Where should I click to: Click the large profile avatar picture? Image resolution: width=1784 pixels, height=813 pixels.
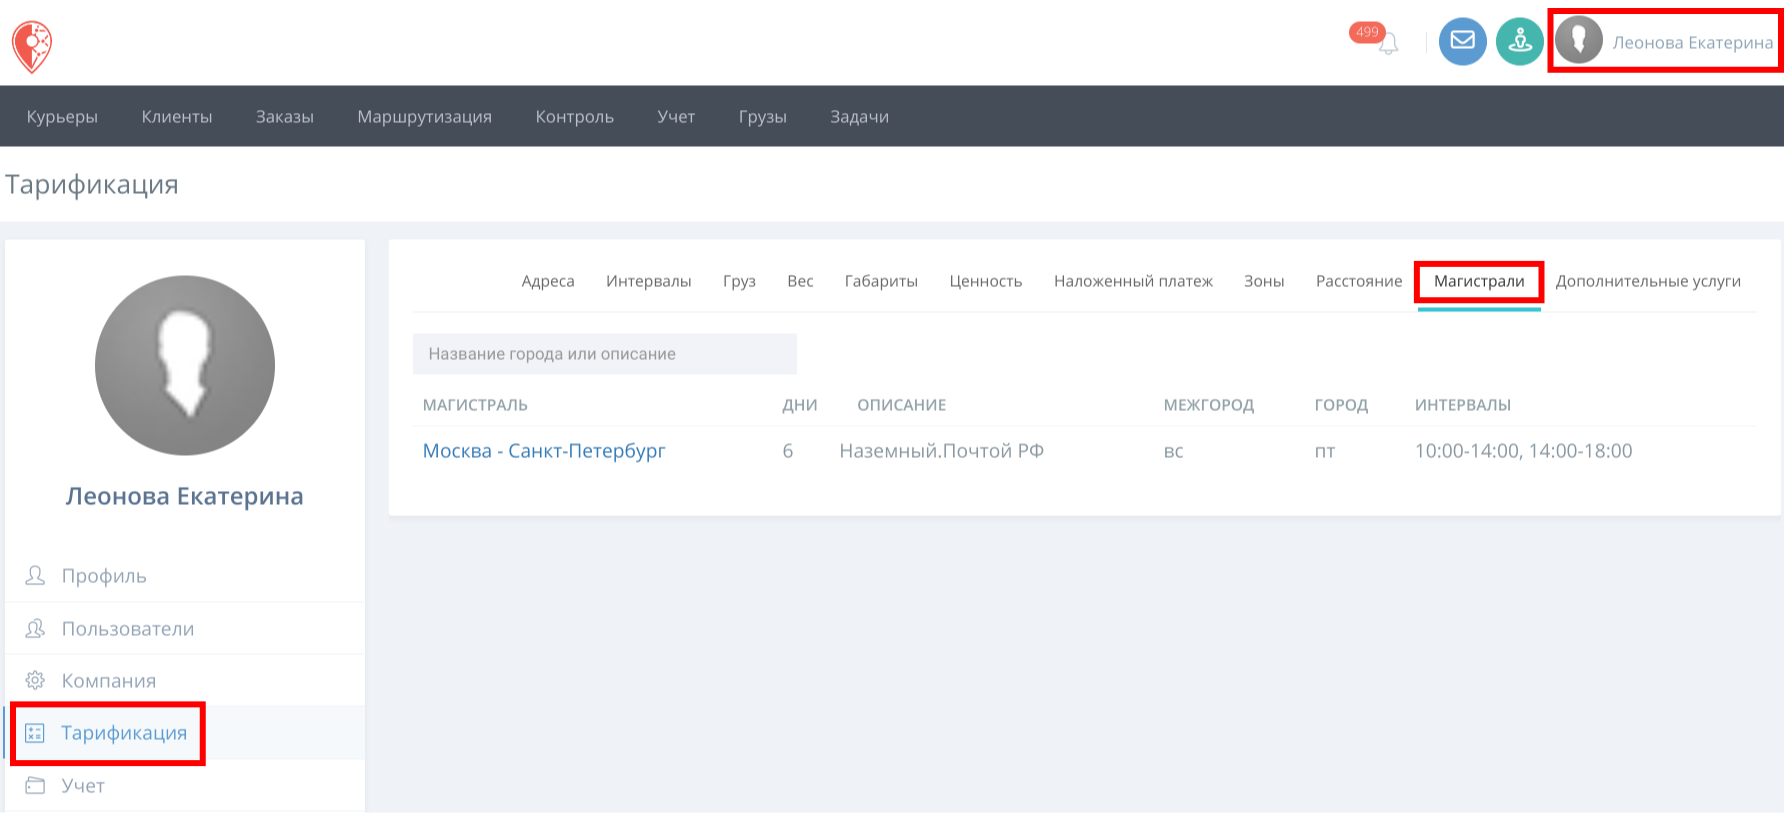pos(185,365)
